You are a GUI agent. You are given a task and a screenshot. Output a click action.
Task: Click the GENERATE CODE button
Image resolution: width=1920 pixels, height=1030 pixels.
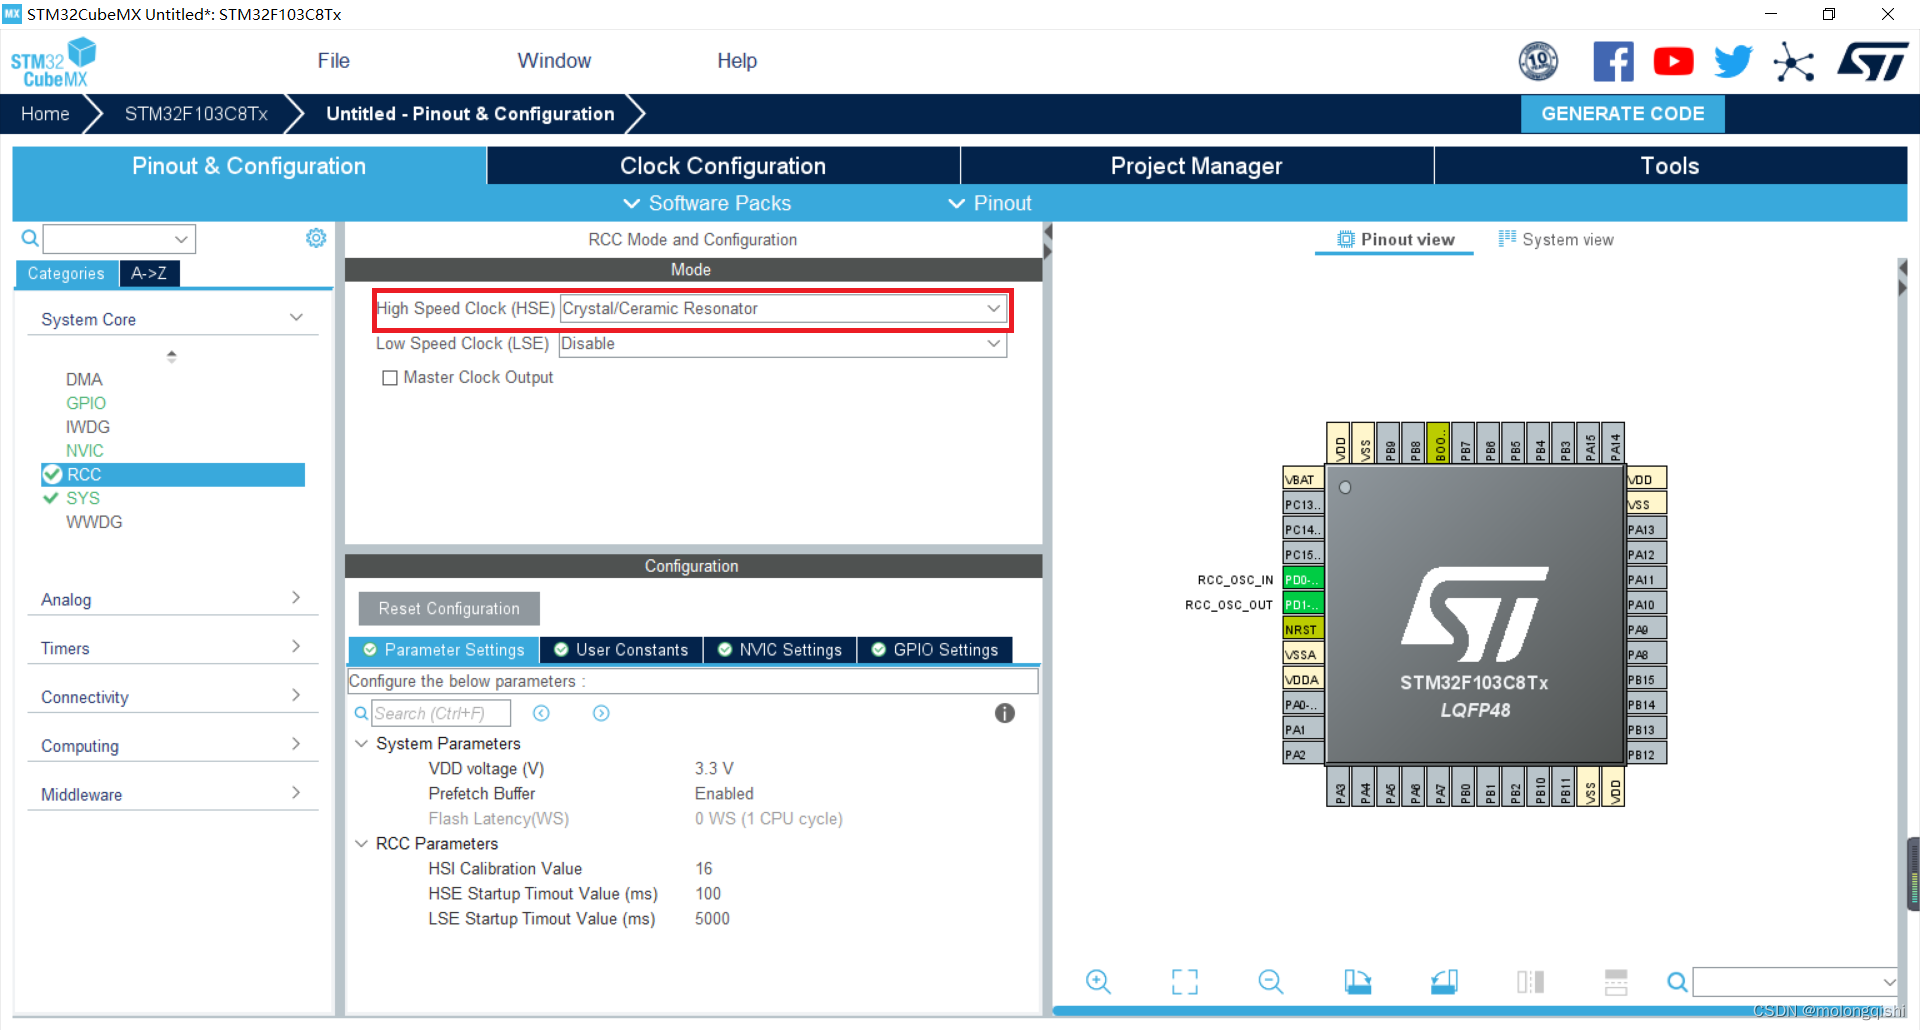1622,114
